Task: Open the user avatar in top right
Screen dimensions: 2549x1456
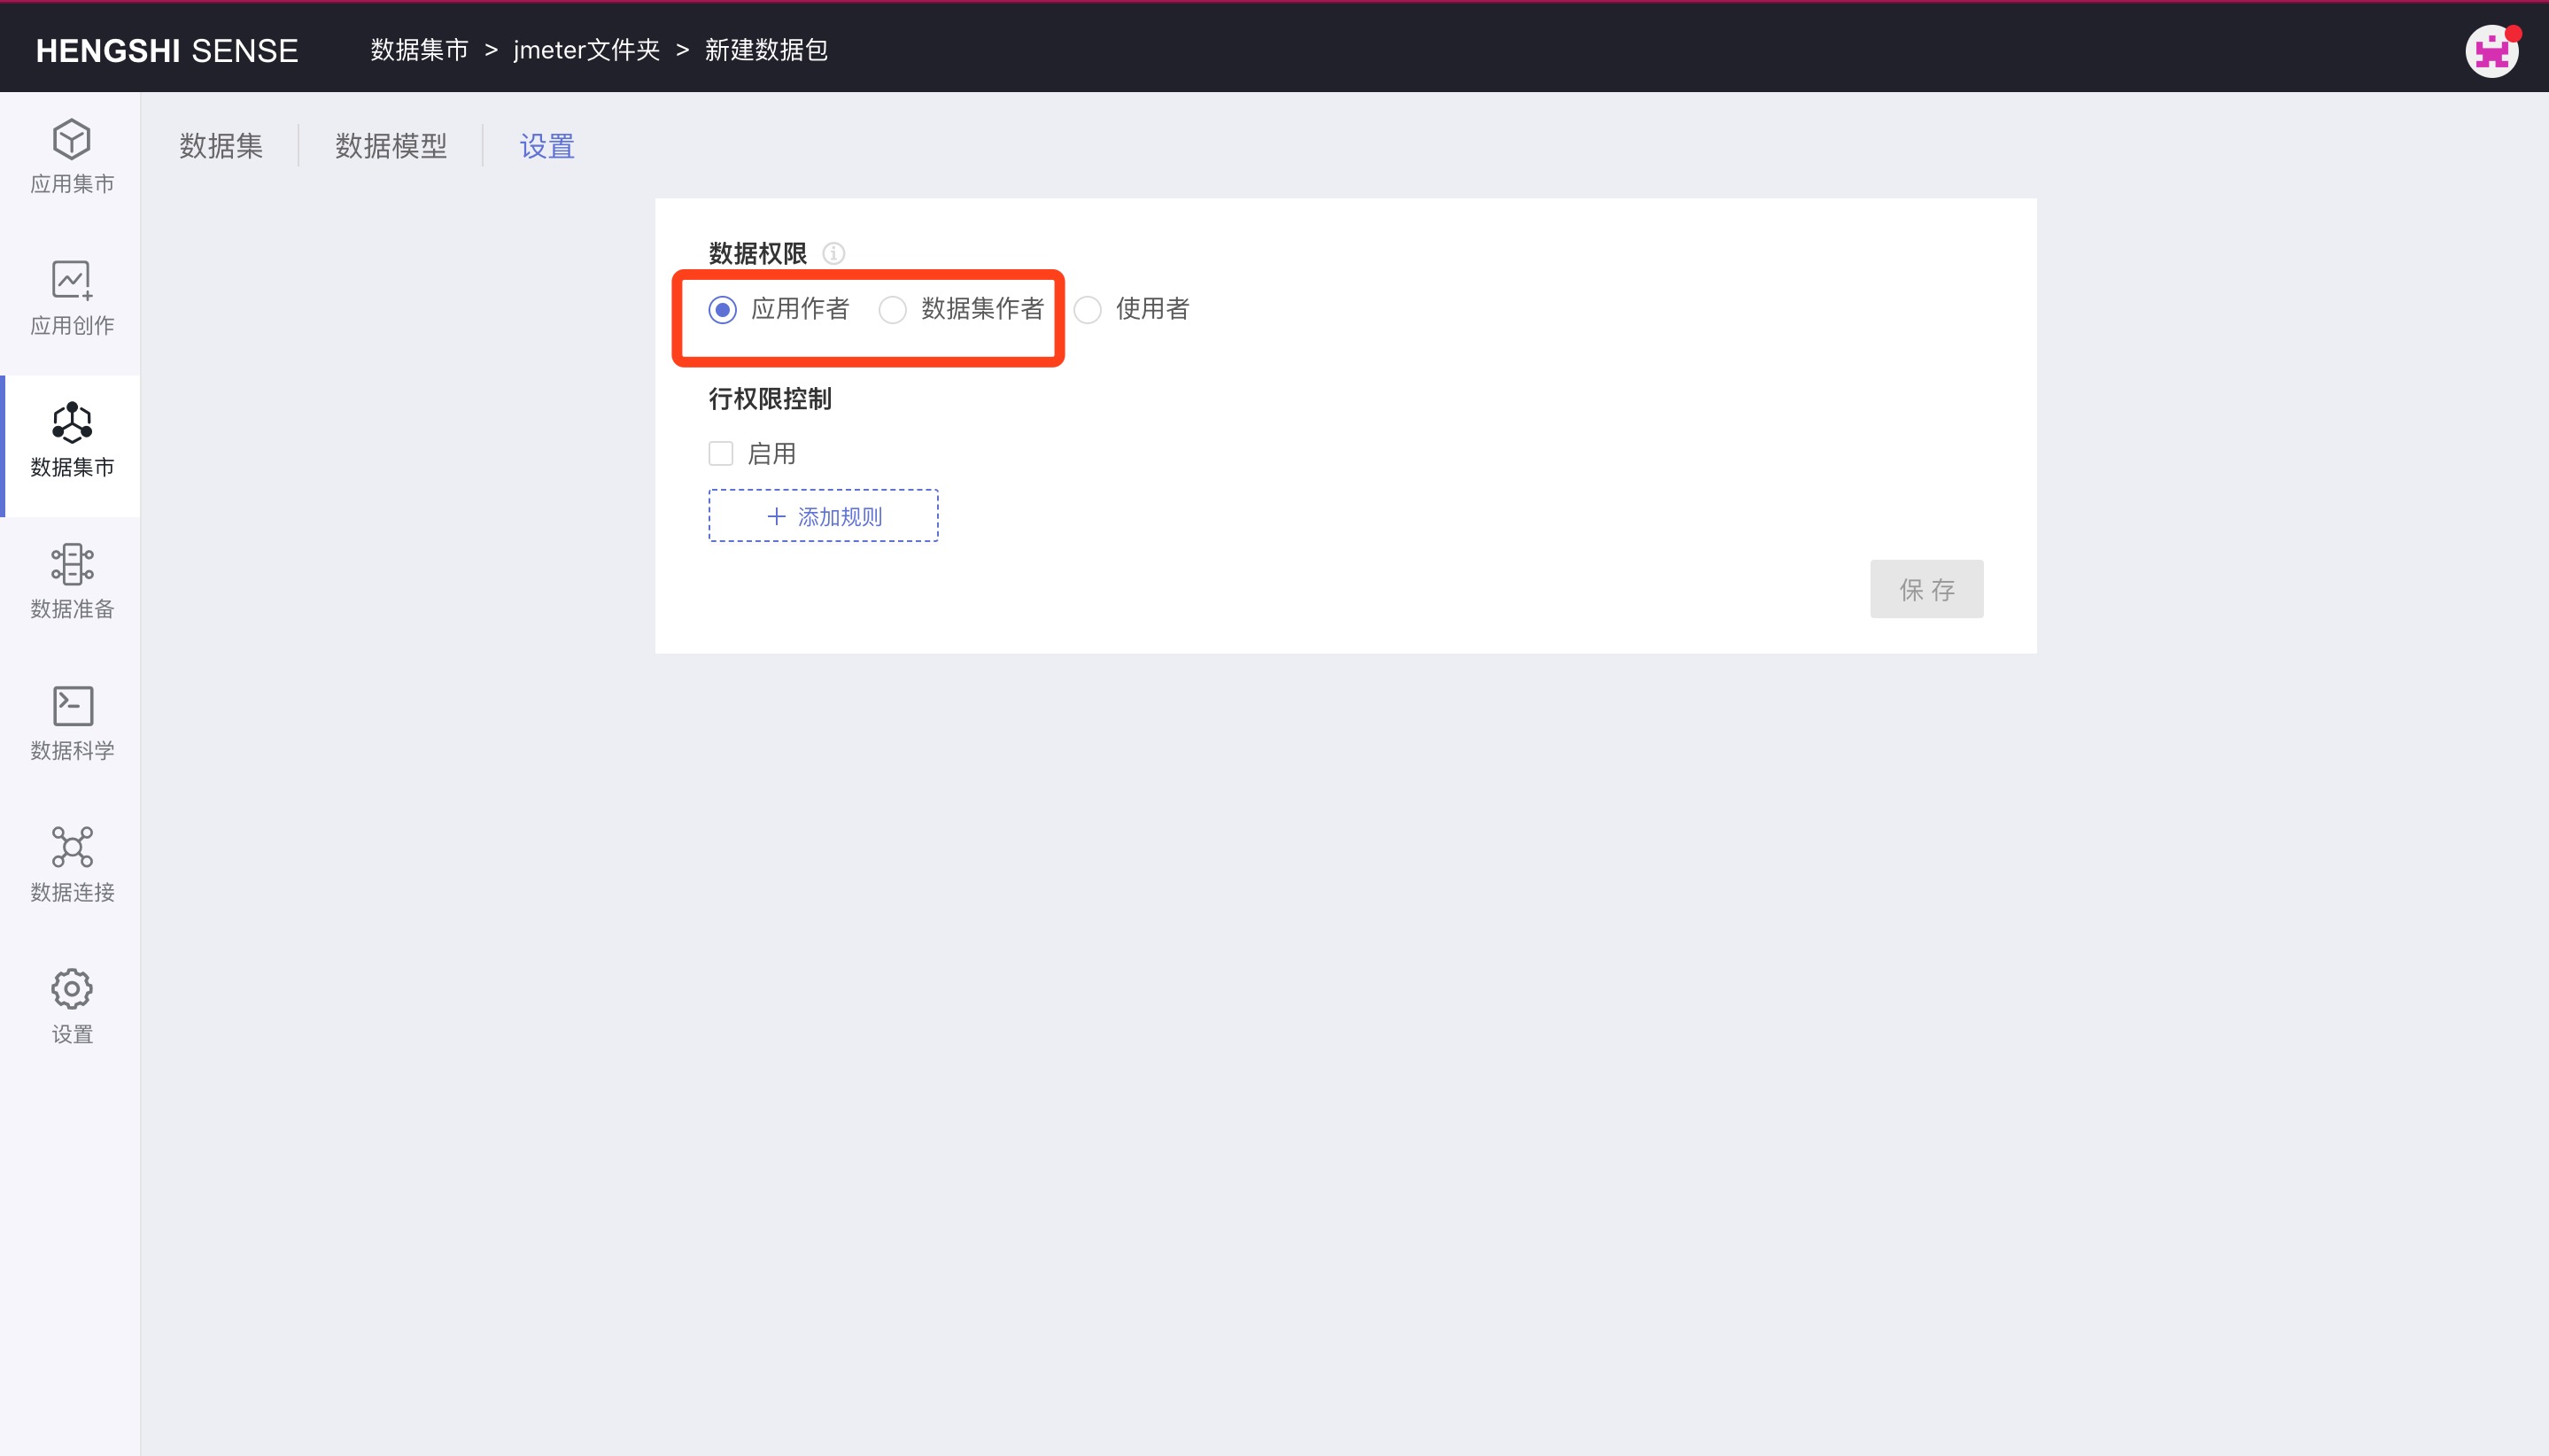Action: [2491, 51]
